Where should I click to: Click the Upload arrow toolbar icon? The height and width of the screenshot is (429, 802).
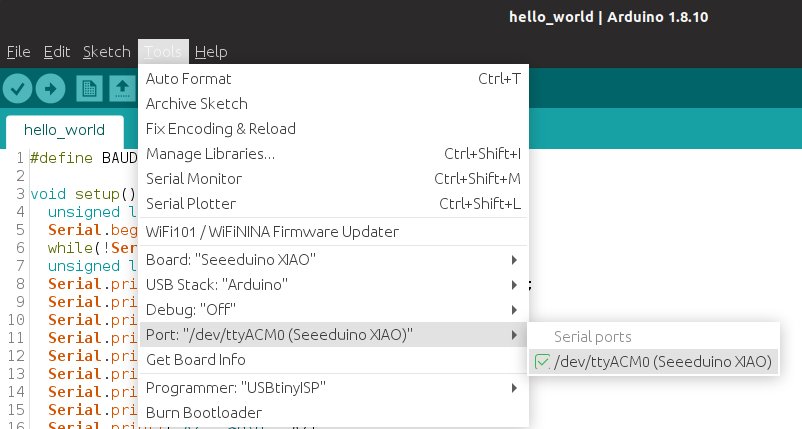pos(50,88)
